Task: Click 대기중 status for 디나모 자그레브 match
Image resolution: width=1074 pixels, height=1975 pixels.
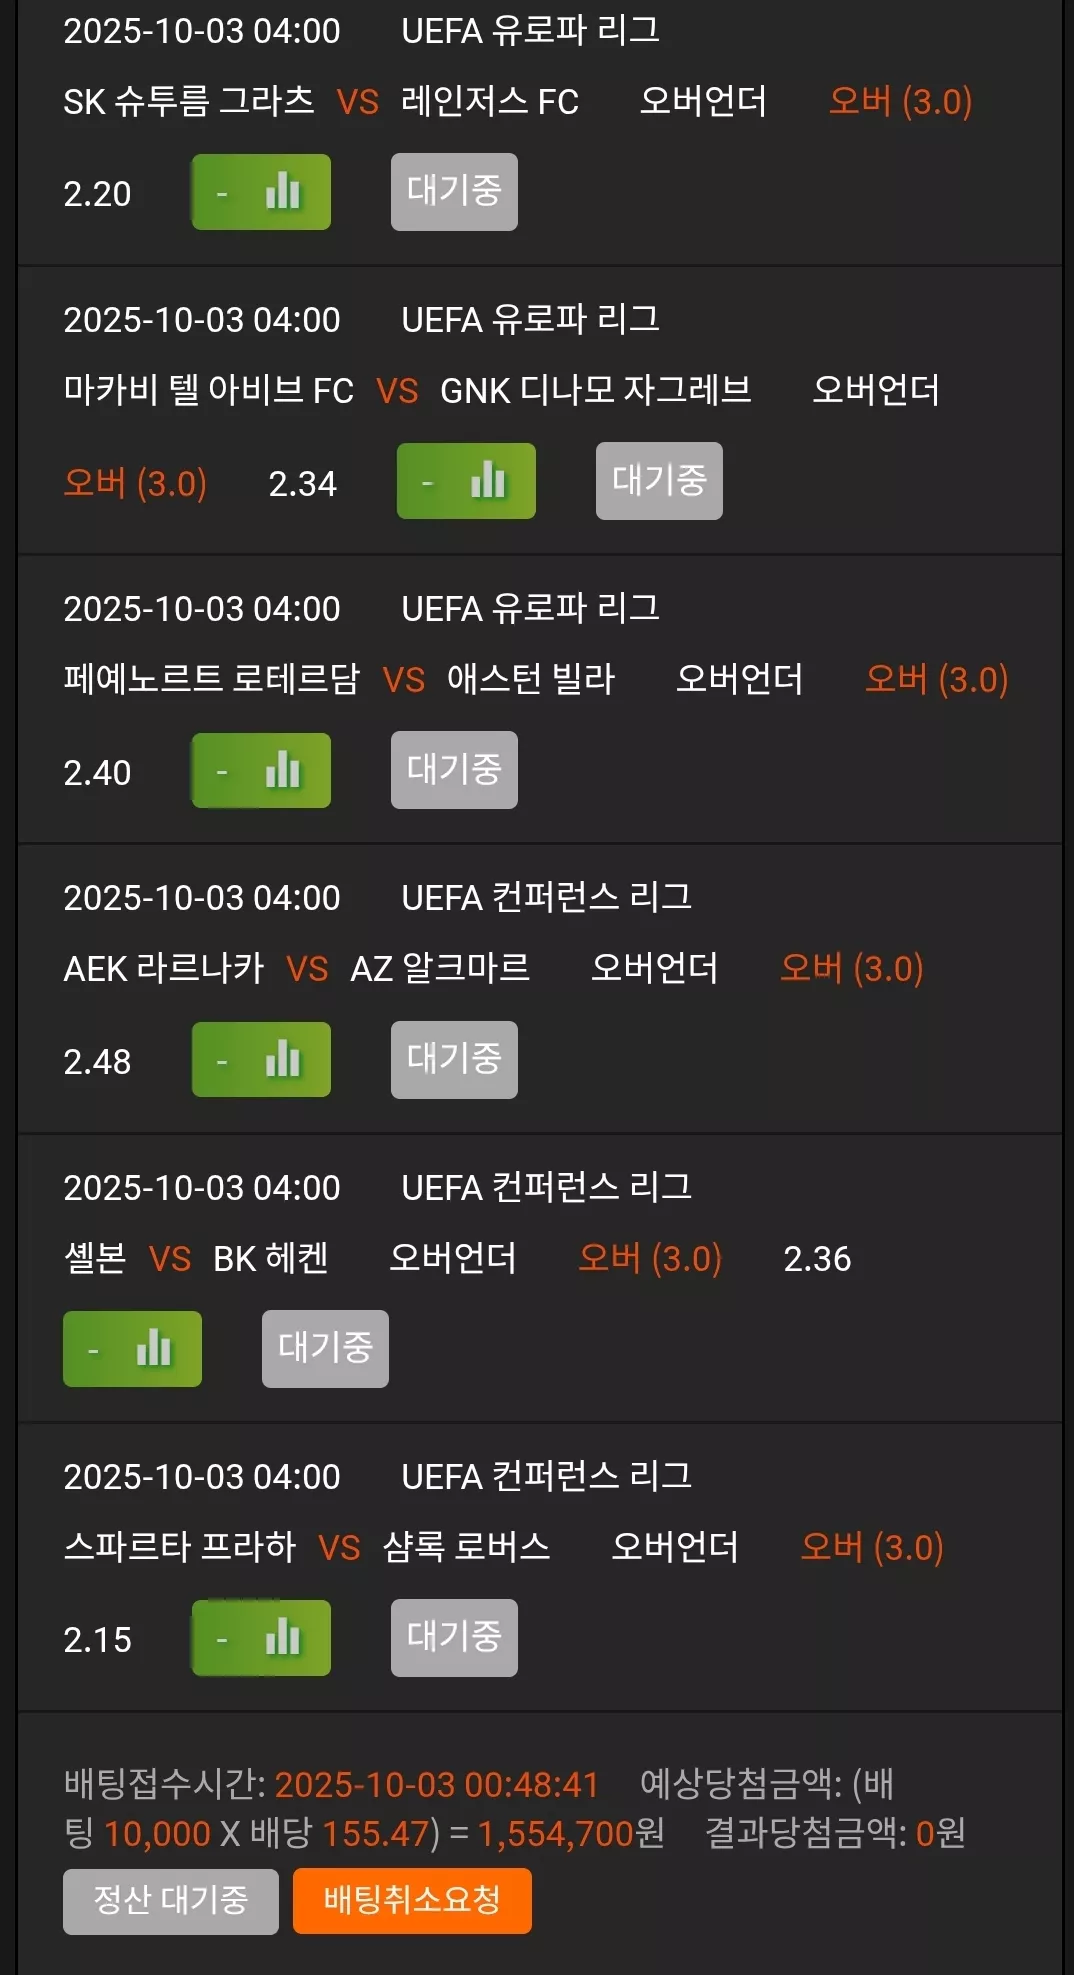Action: (659, 481)
